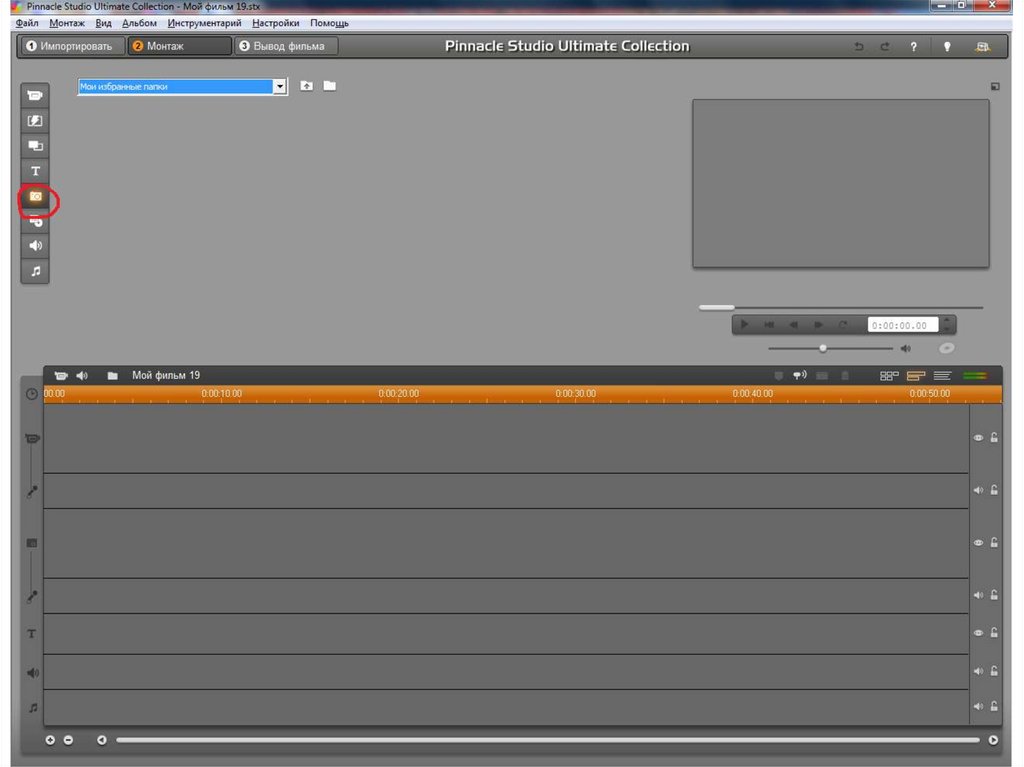Click the preview volume slider knob
Image resolution: width=1024 pixels, height=767 pixels.
pos(823,348)
